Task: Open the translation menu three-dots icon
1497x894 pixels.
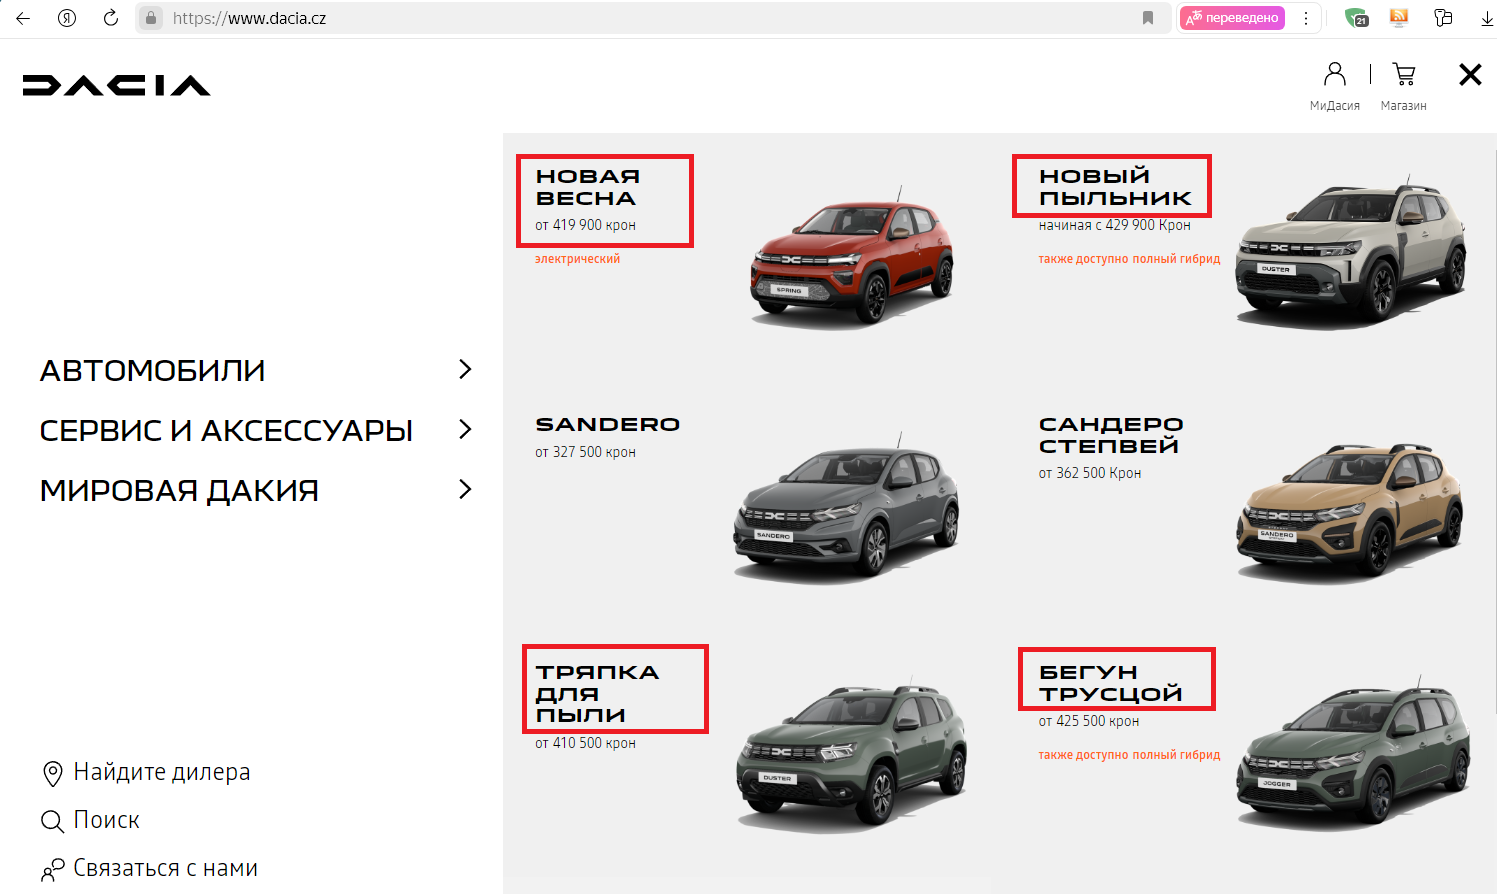Action: tap(1306, 18)
